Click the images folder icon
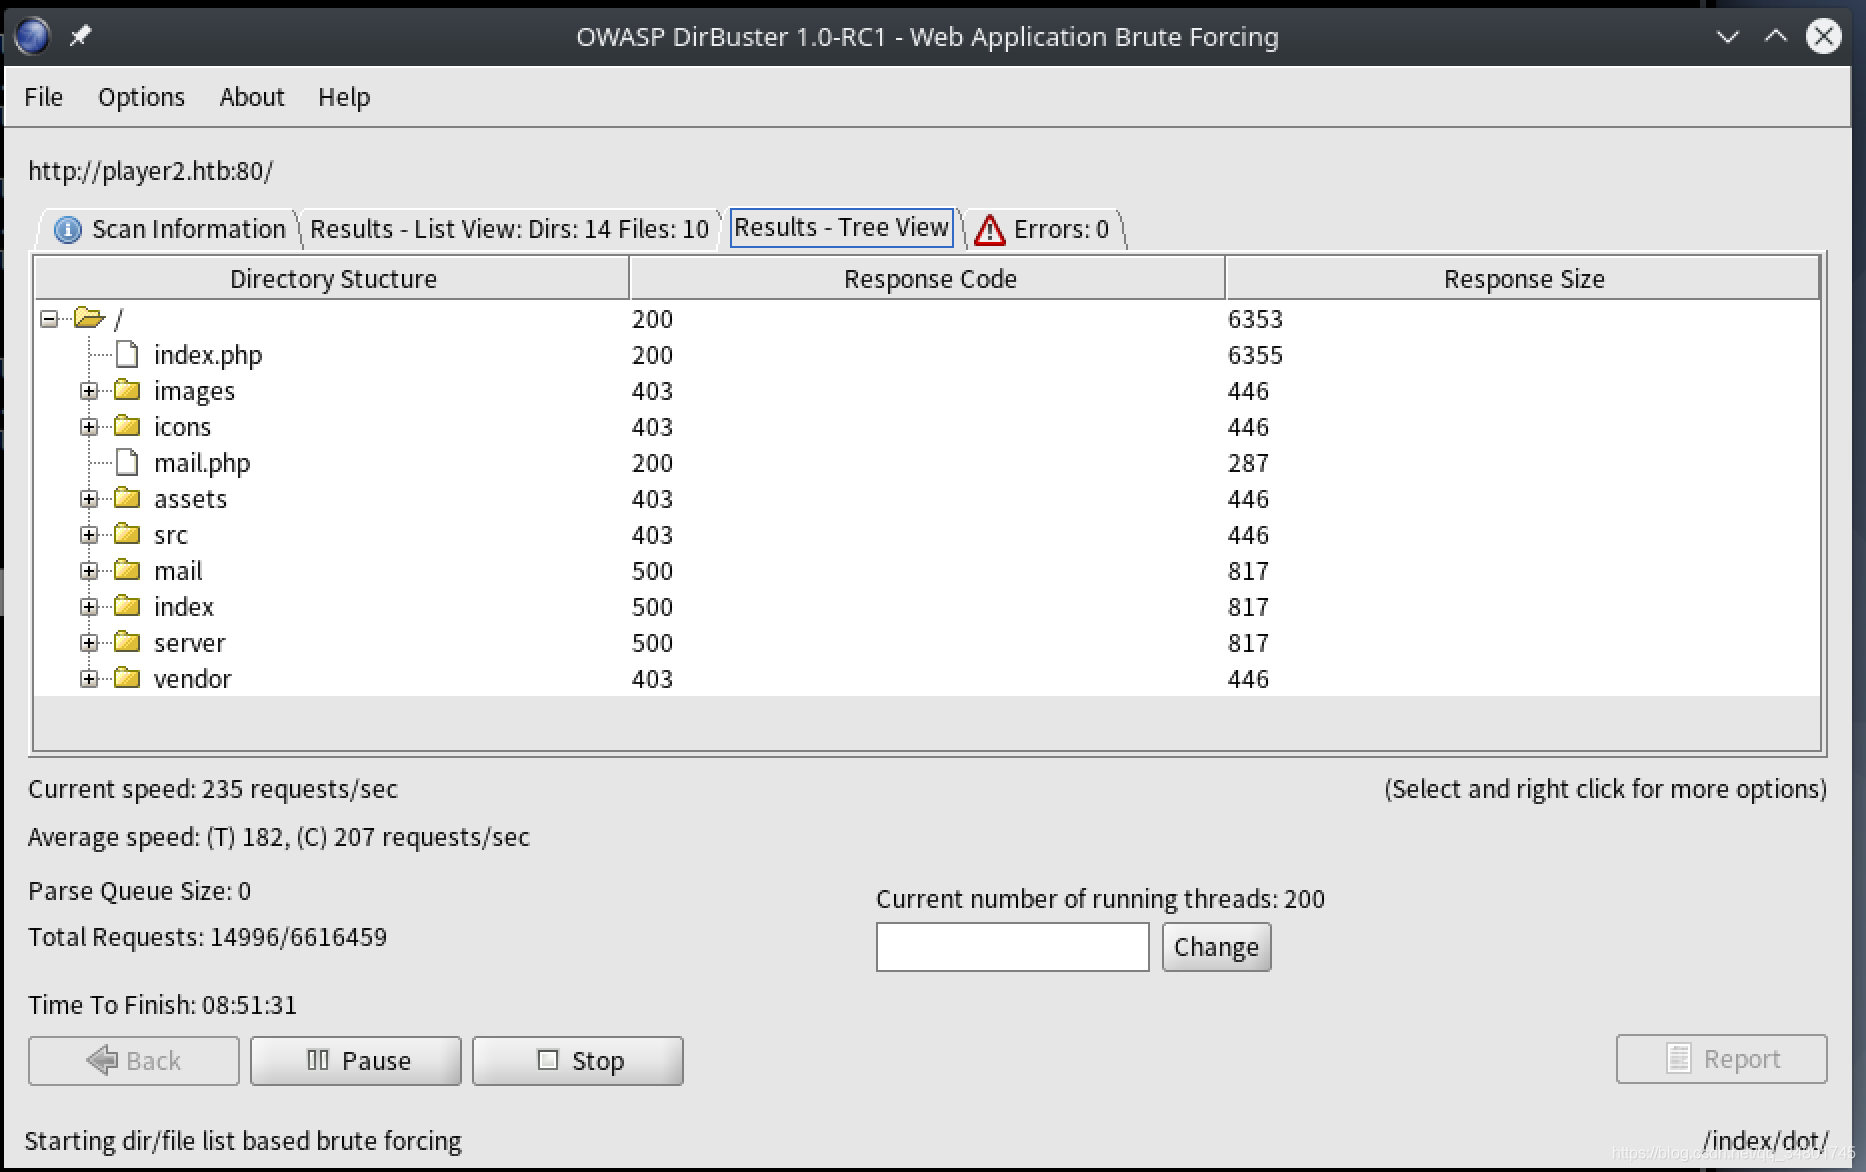Screen dimensions: 1866x1172 127,390
